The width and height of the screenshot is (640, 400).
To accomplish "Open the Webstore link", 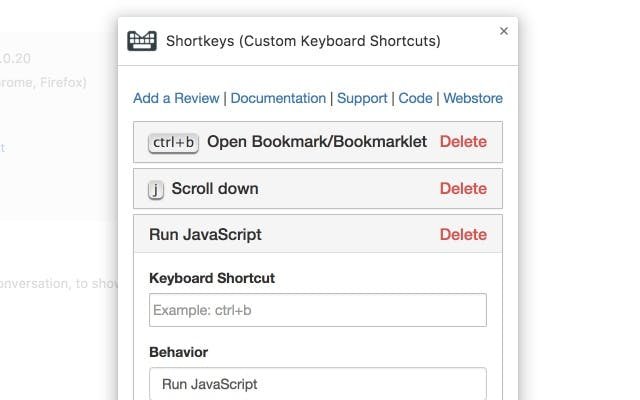I will tap(473, 98).
